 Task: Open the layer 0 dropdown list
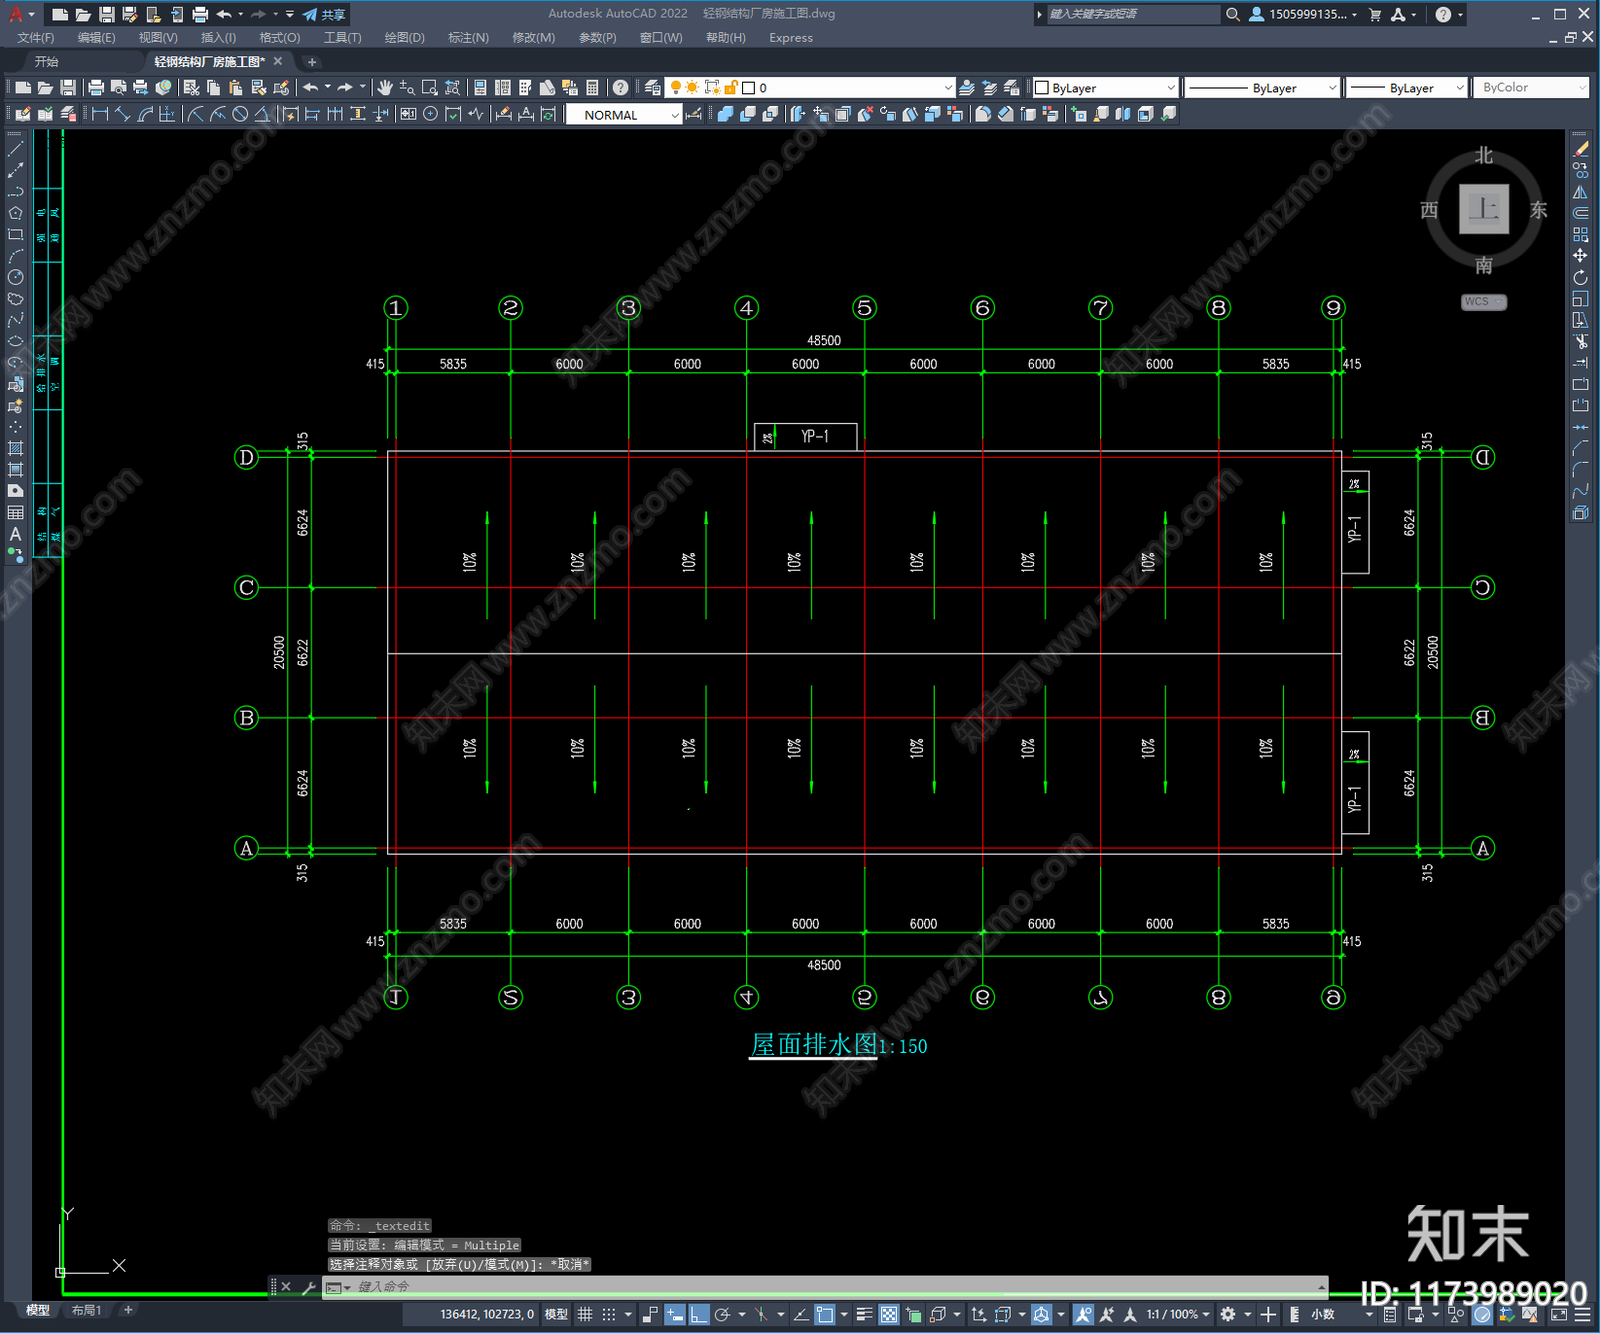[948, 88]
